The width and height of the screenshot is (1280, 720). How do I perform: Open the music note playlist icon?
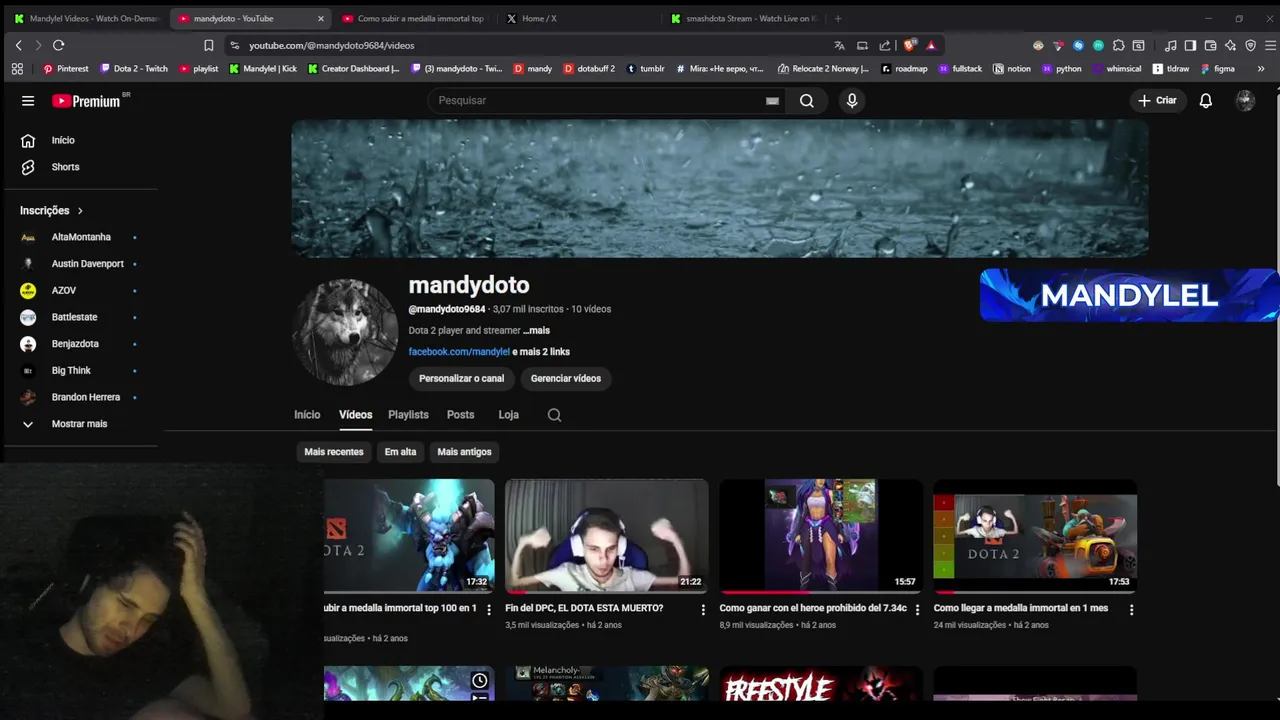1170,45
